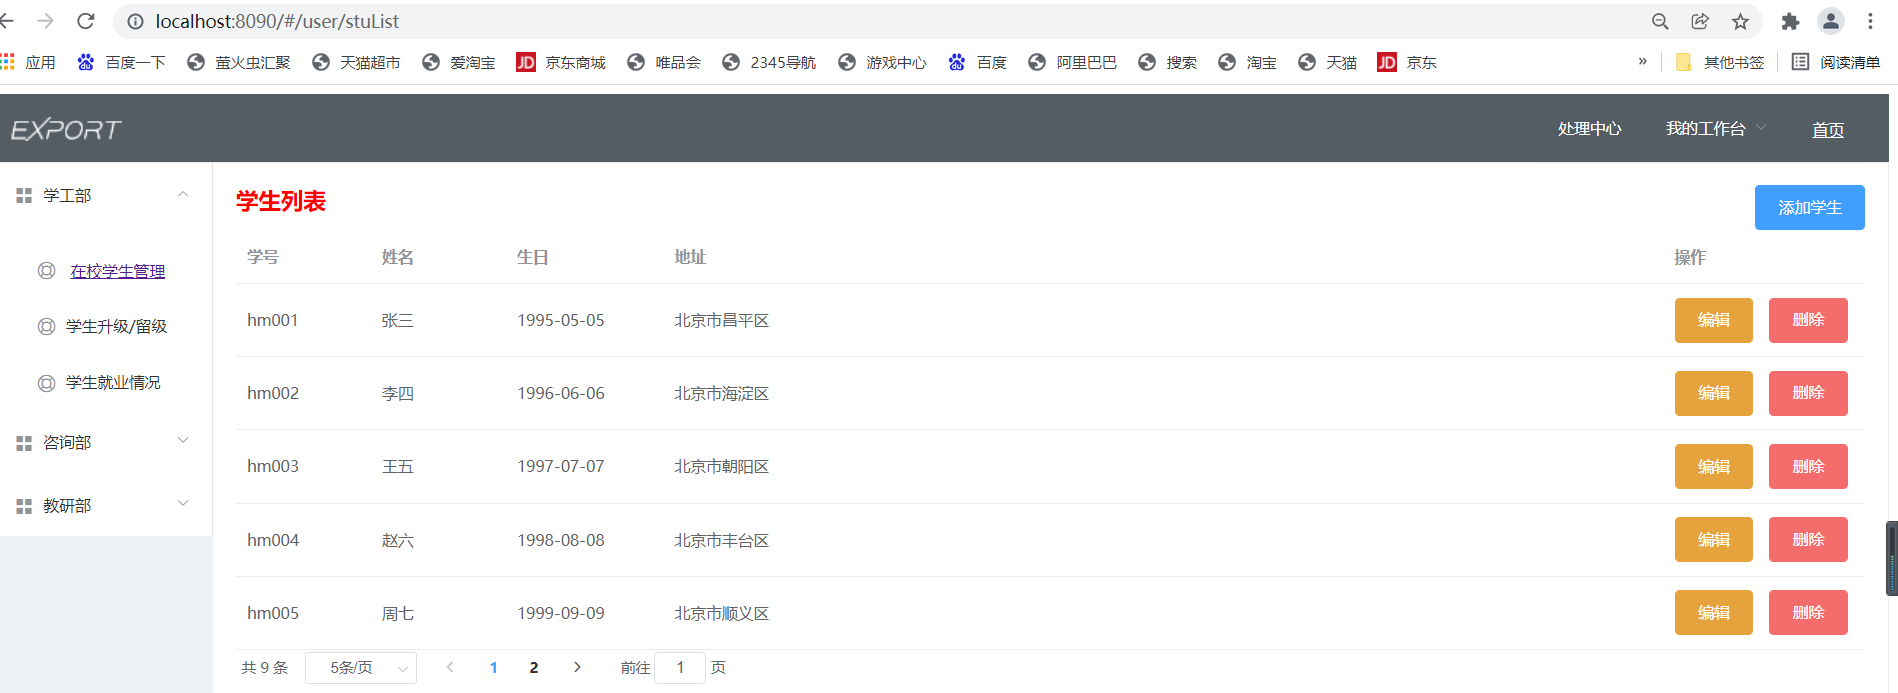1898x693 pixels.
Task: Open the 淘宝 bookmark
Action: (x=1248, y=62)
